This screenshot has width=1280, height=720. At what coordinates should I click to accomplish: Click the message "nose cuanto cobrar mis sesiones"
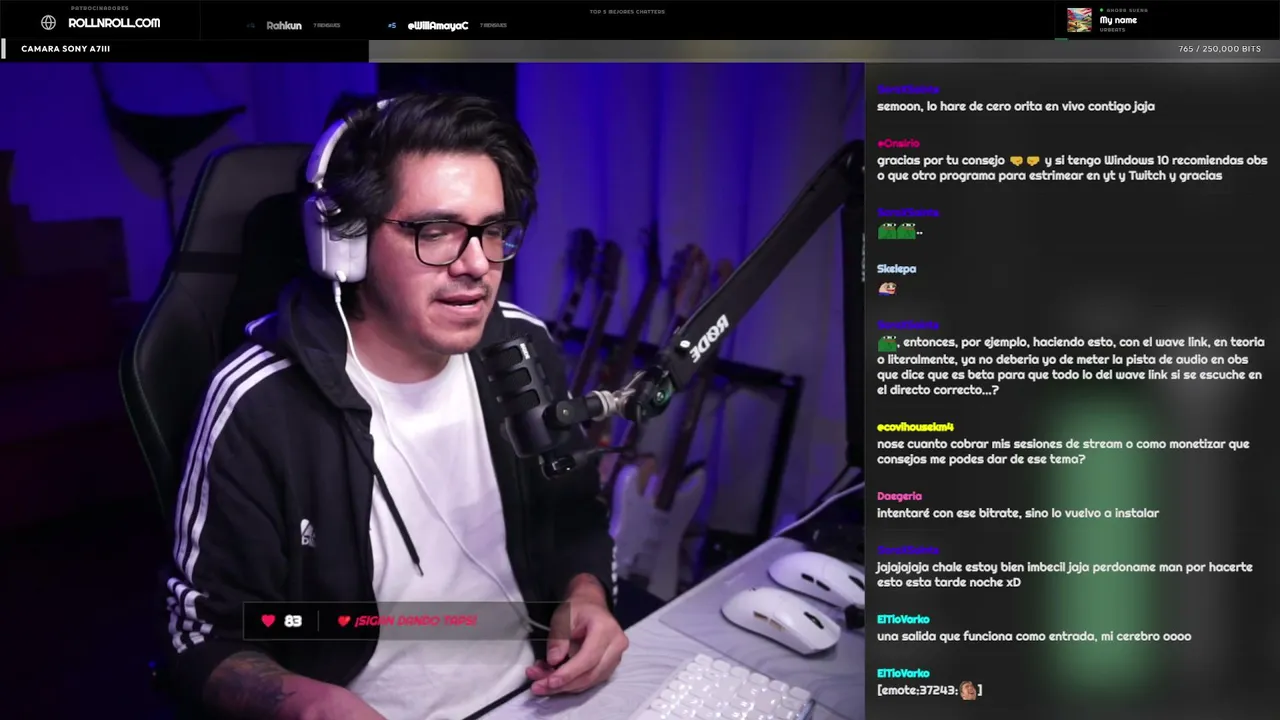[1063, 452]
